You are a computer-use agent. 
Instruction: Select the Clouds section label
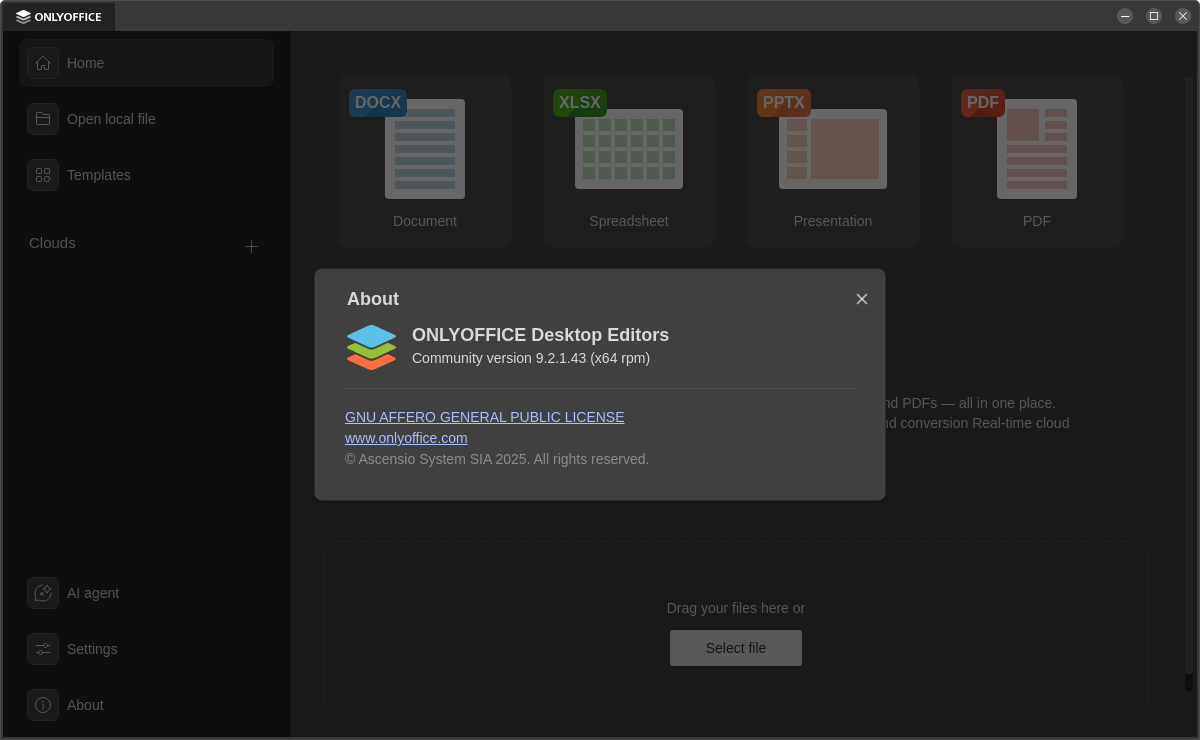tap(52, 243)
